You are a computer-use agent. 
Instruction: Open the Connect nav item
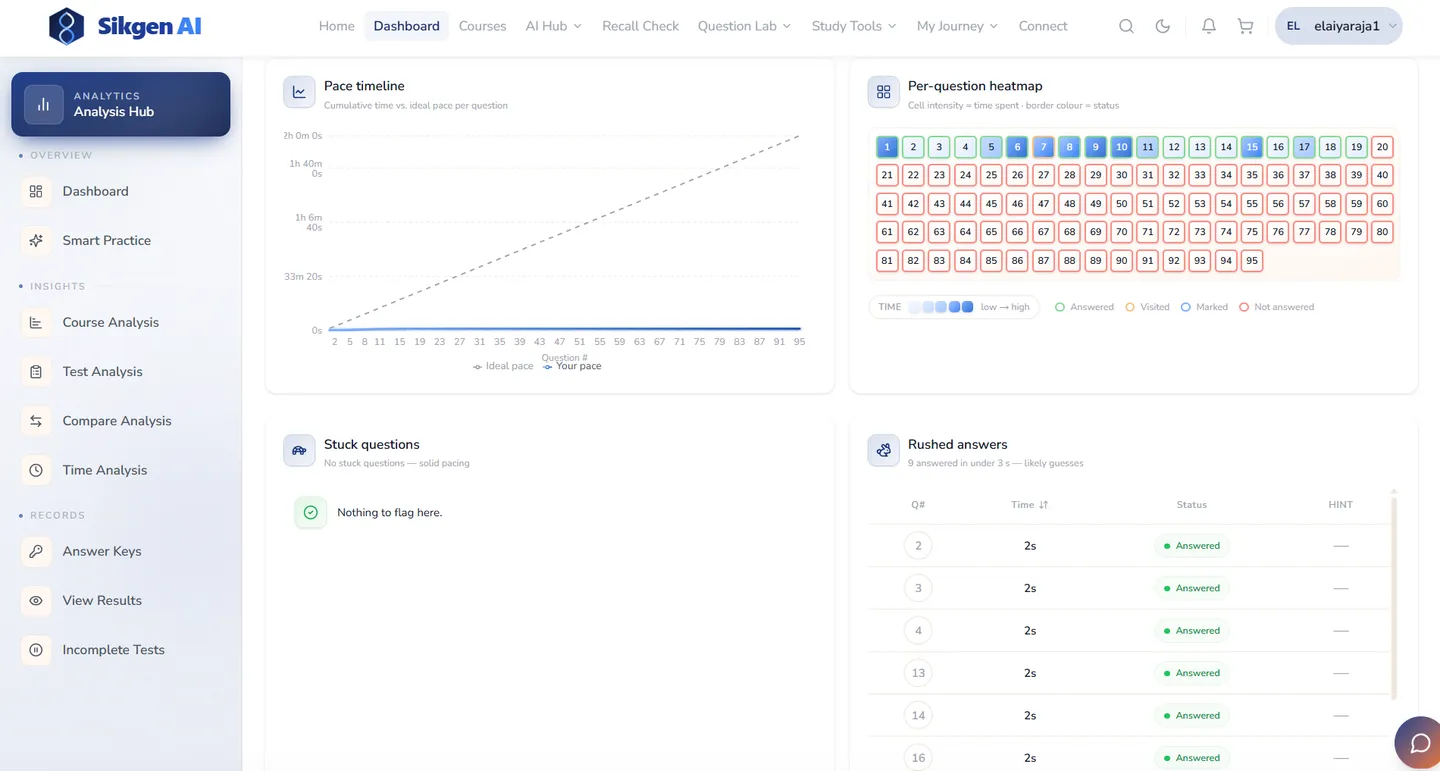pos(1043,26)
